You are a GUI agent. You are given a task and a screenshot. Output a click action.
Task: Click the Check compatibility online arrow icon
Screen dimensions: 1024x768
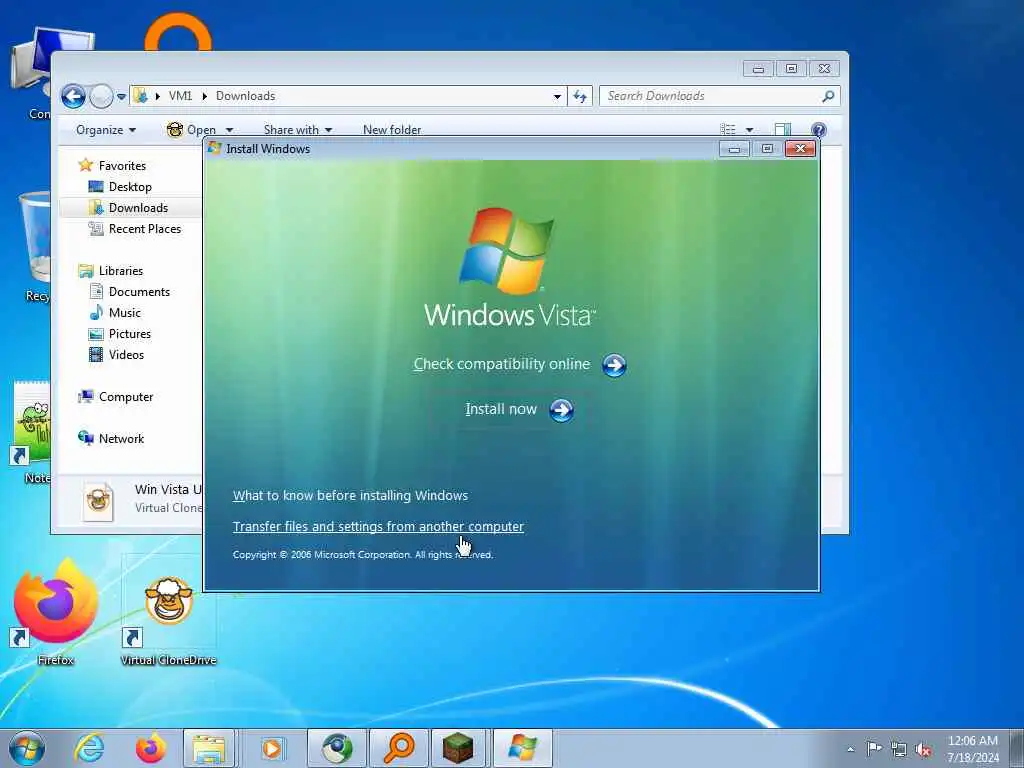[x=614, y=366]
